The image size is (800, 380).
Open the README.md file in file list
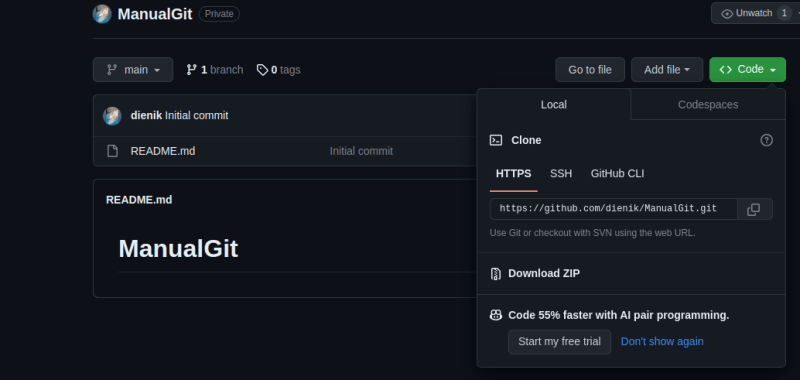point(163,151)
